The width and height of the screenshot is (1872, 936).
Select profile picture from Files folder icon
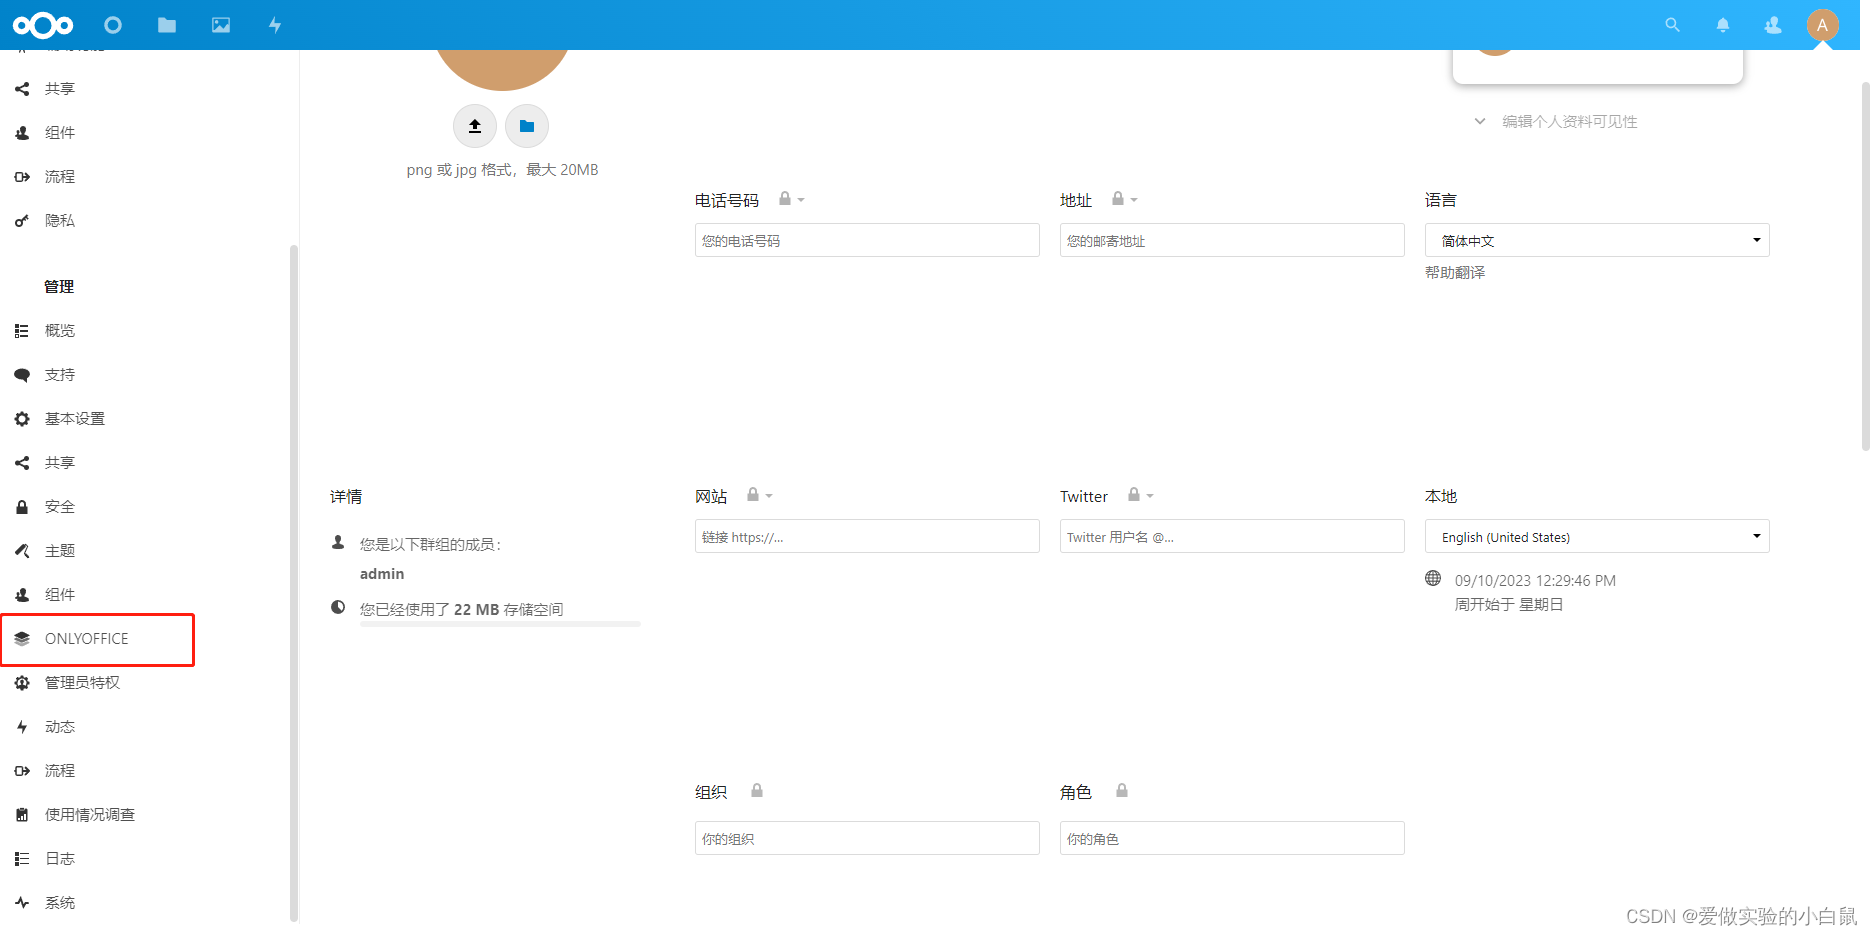click(527, 126)
